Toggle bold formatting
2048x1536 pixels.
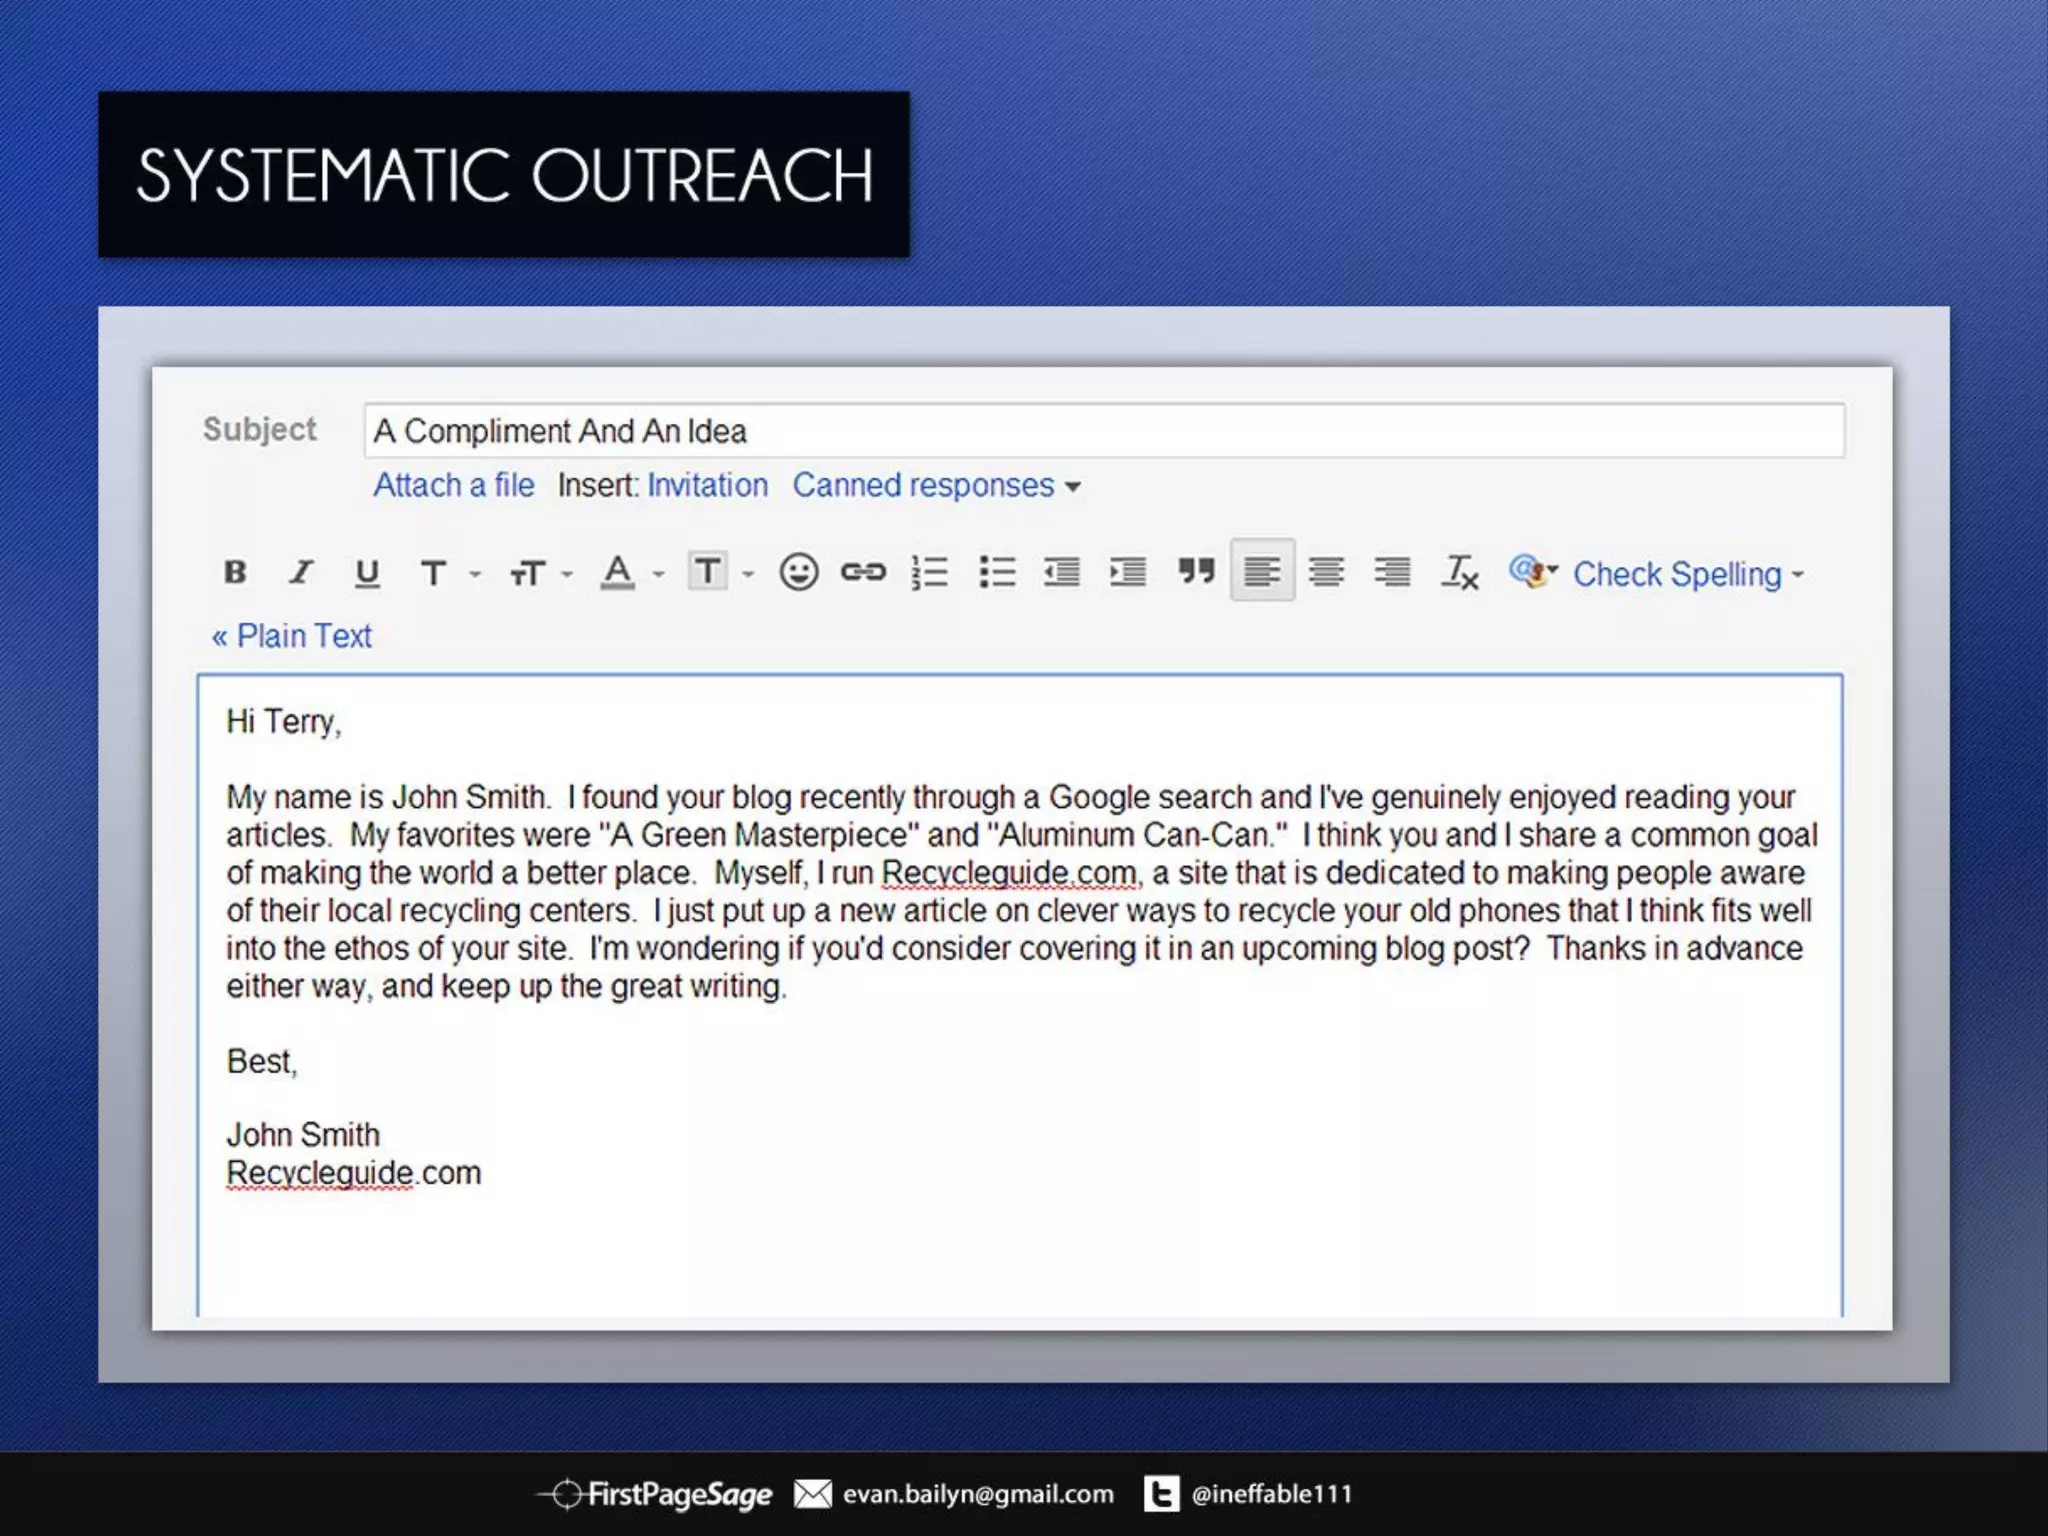[235, 572]
